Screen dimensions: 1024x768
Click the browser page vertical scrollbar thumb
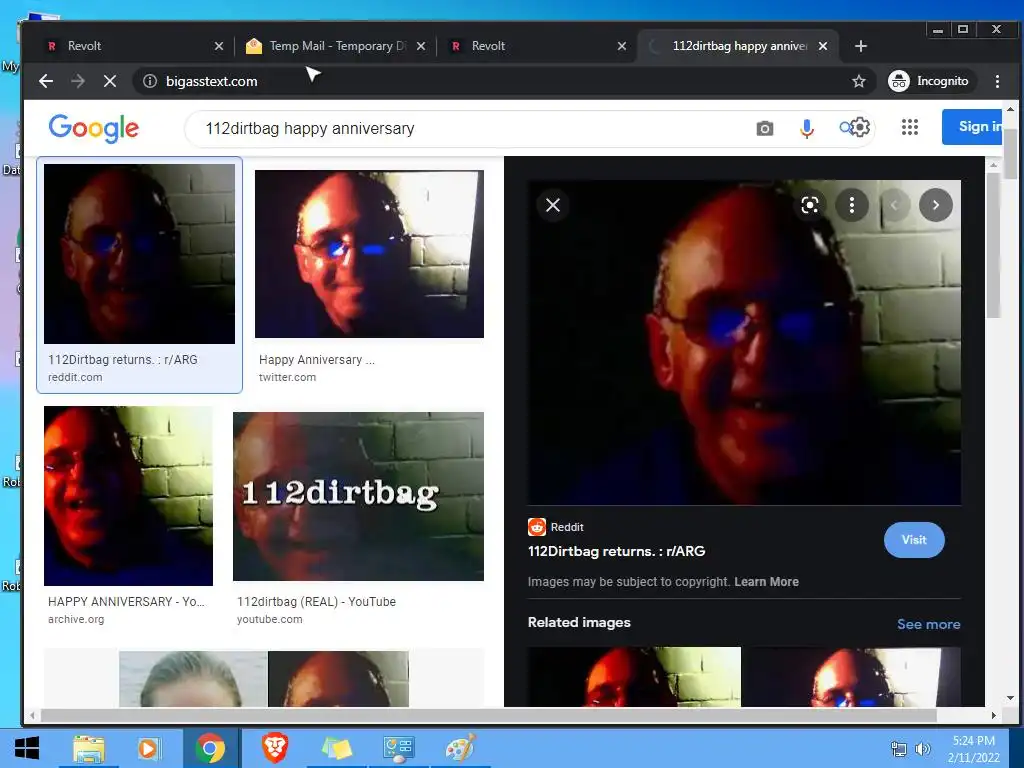point(1010,153)
